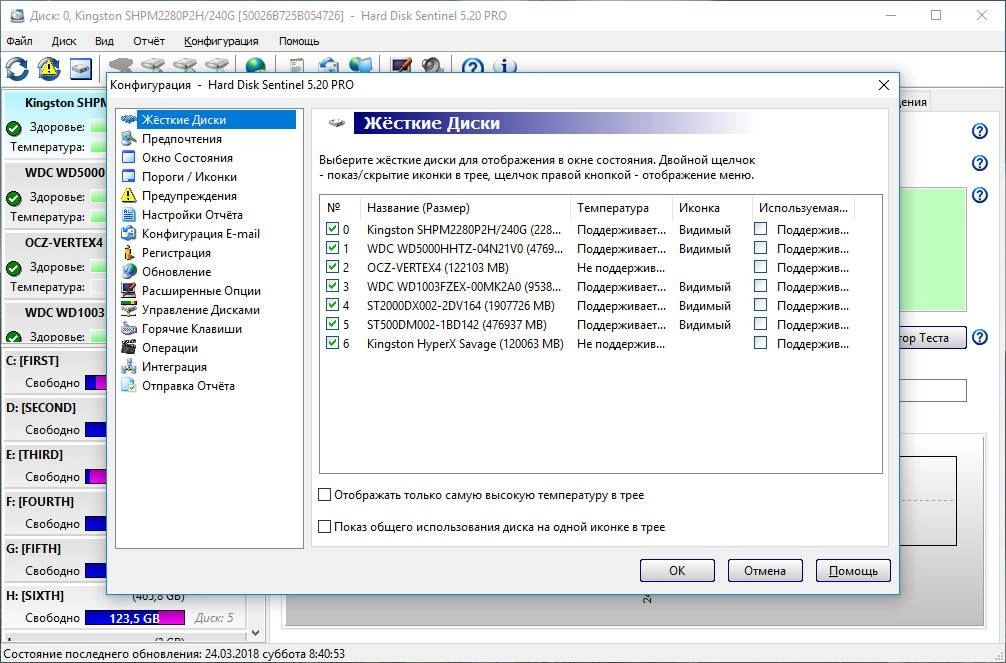Click green health checkmark for Kingston SHPM disk
The height and width of the screenshot is (663, 1006).
[x=13, y=128]
